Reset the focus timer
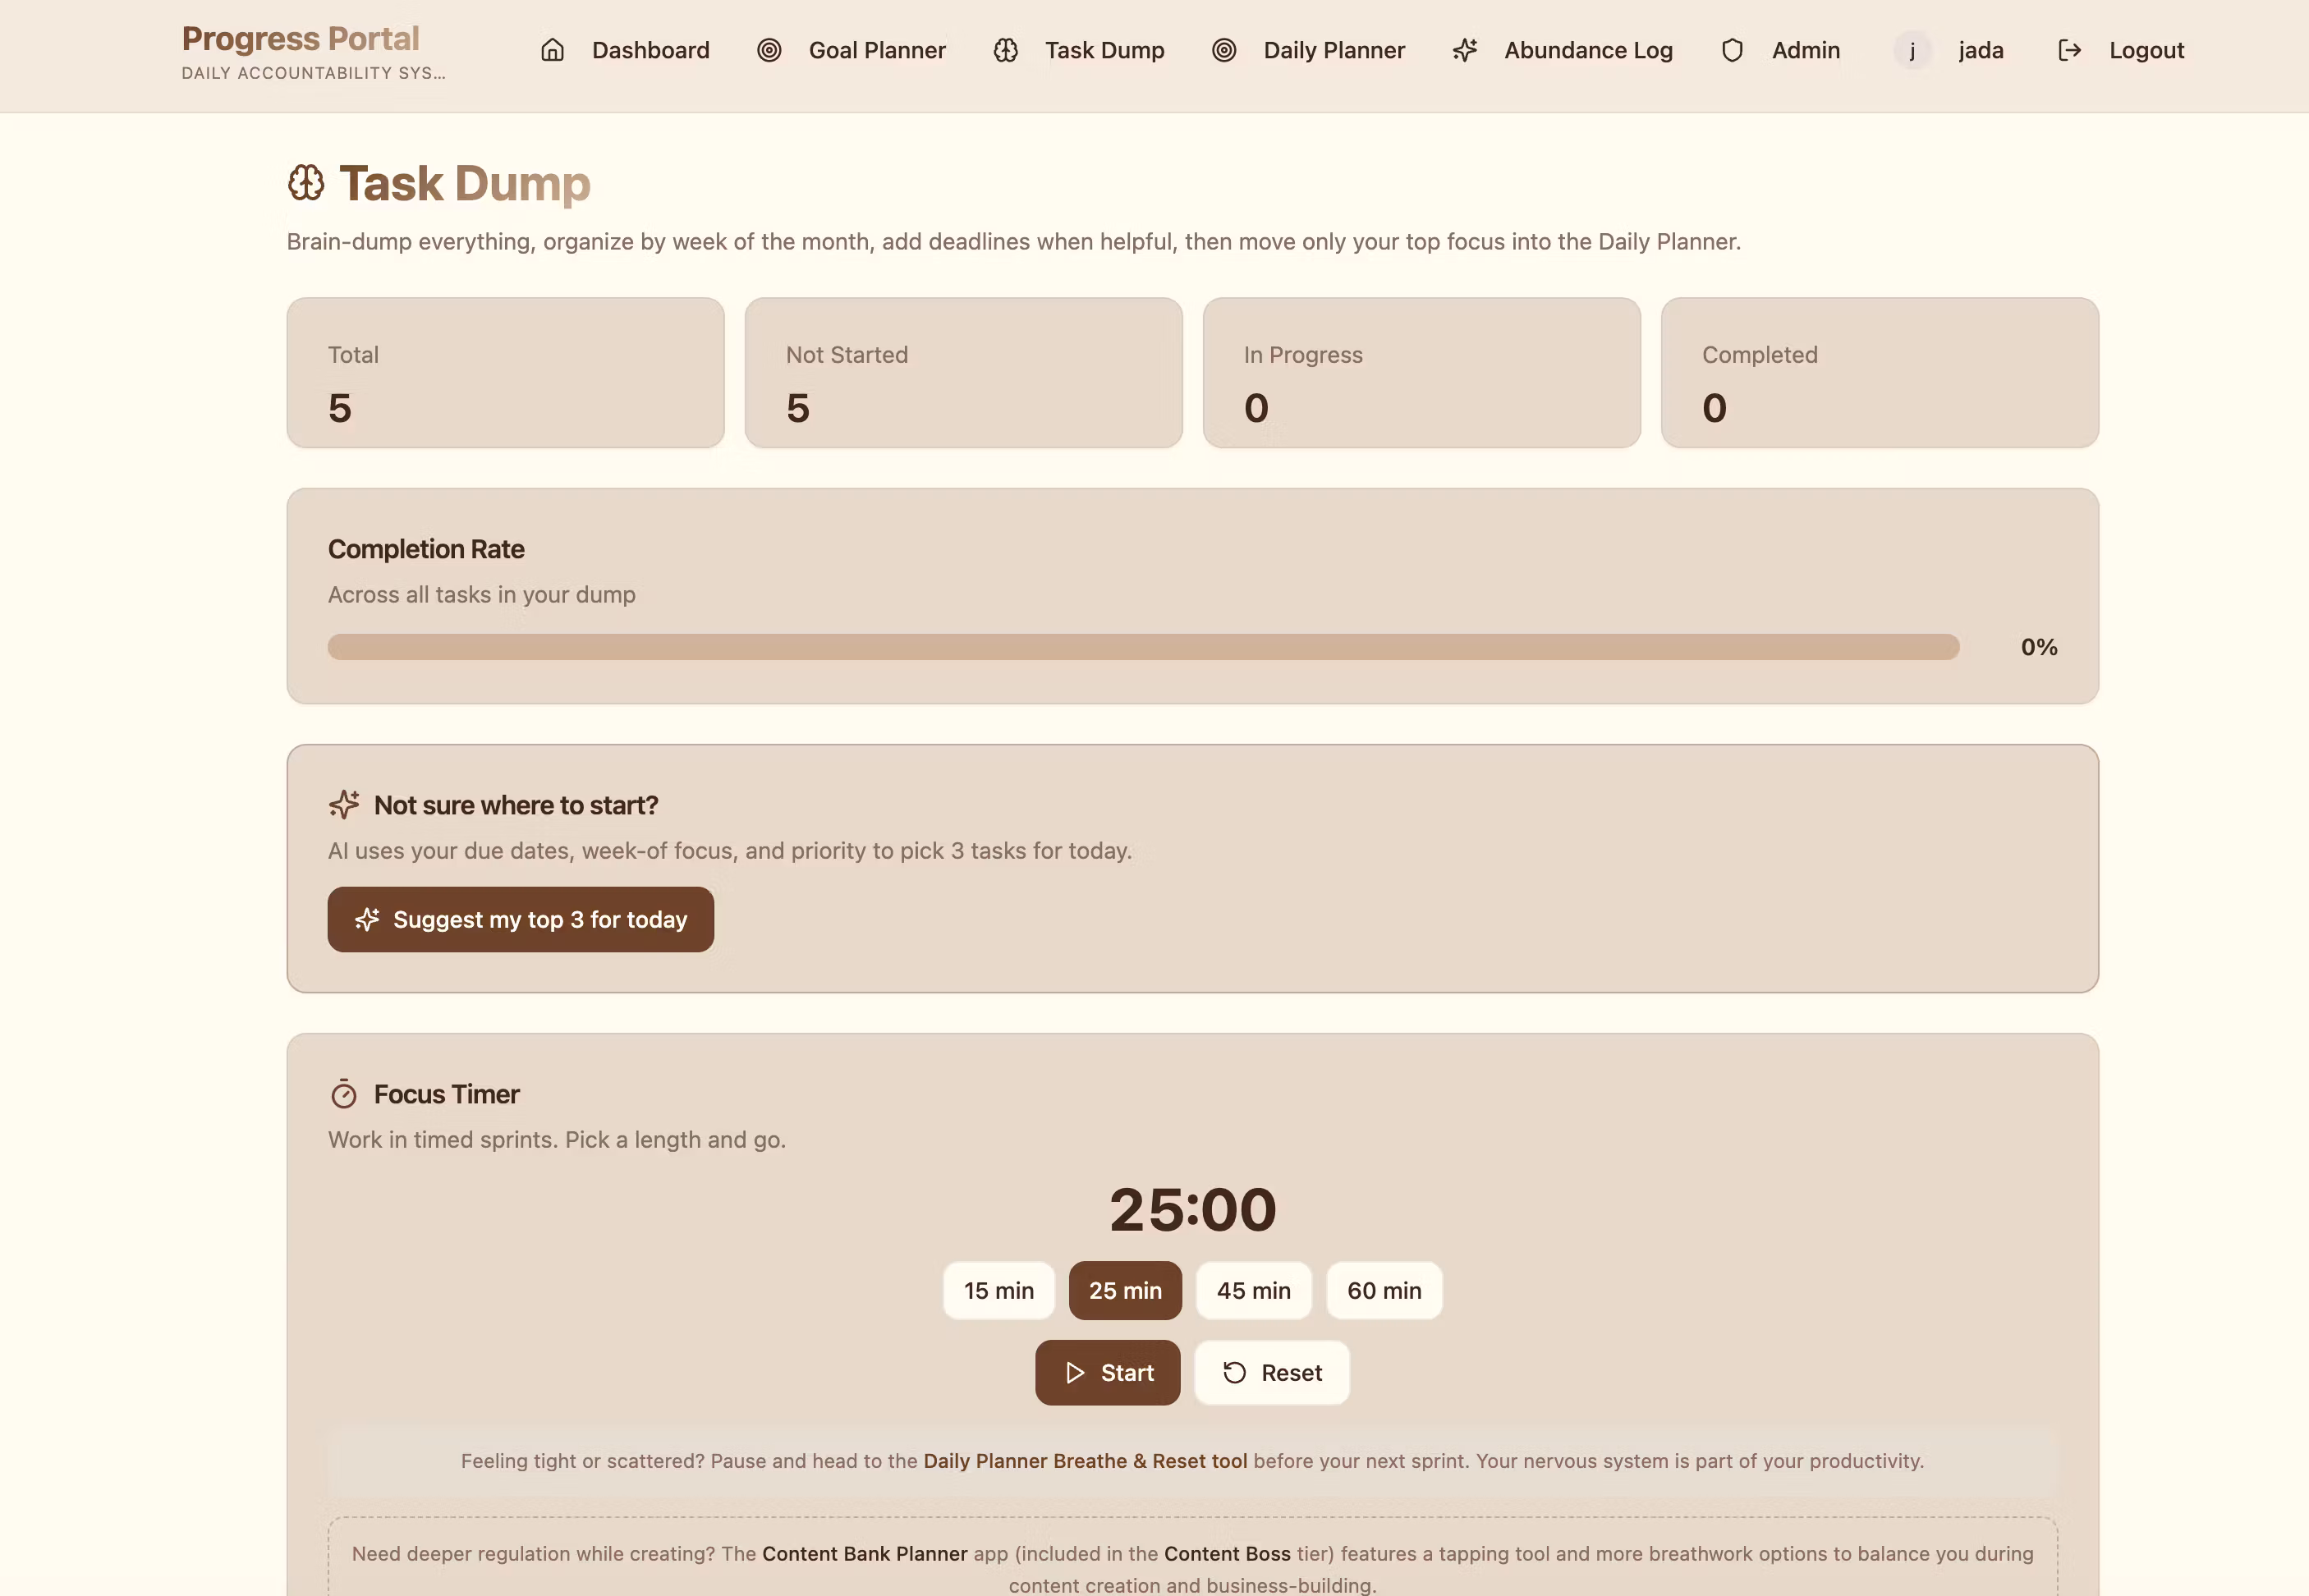Viewport: 2309px width, 1596px height. 1272,1372
